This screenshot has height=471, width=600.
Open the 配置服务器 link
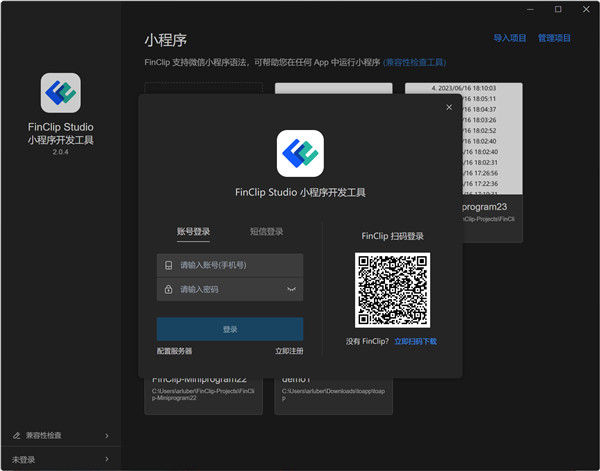(x=174, y=351)
